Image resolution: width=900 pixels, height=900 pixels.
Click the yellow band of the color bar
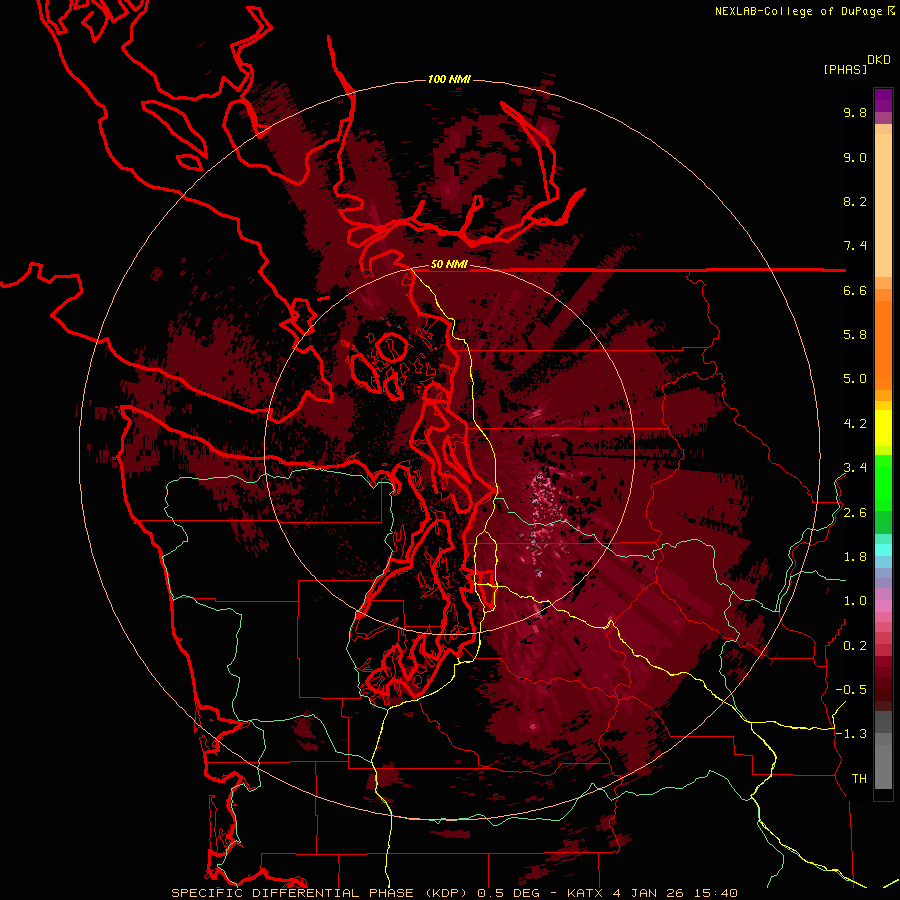pos(883,428)
